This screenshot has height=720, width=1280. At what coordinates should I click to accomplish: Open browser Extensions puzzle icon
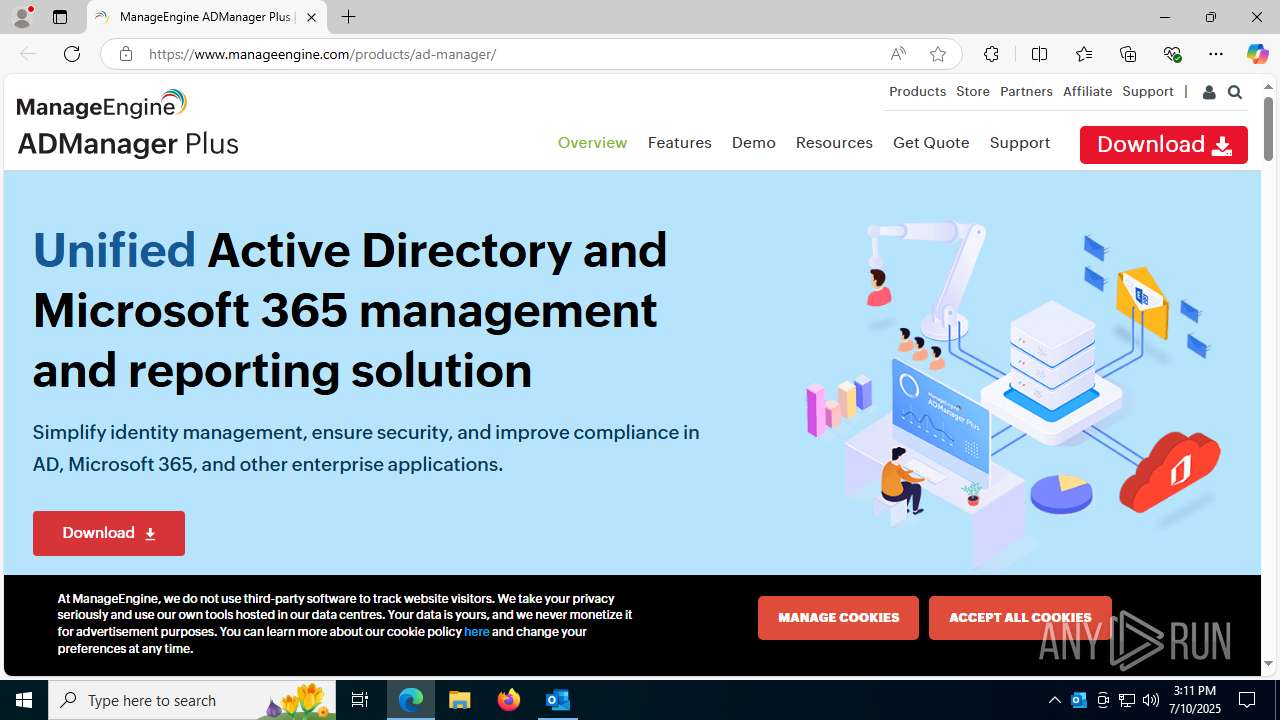click(991, 54)
